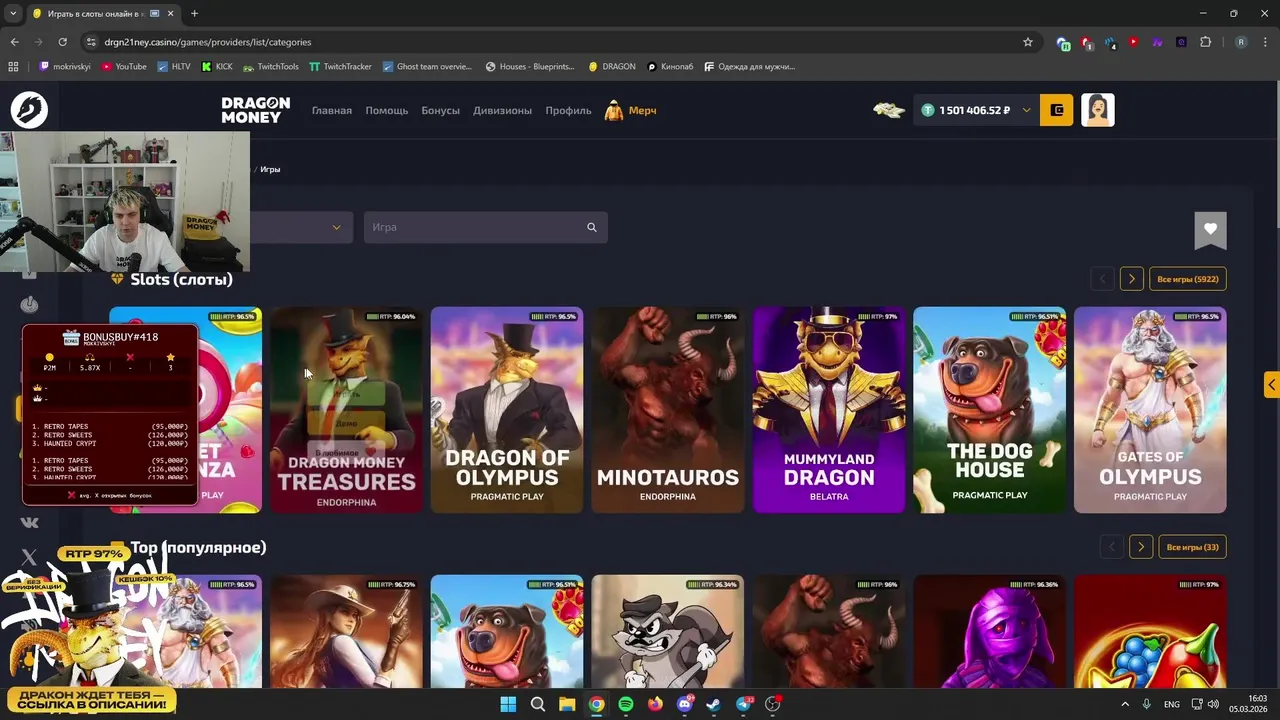Screen dimensions: 1280x720
Task: Click the browser address bar URL
Action: pyautogui.click(x=208, y=42)
